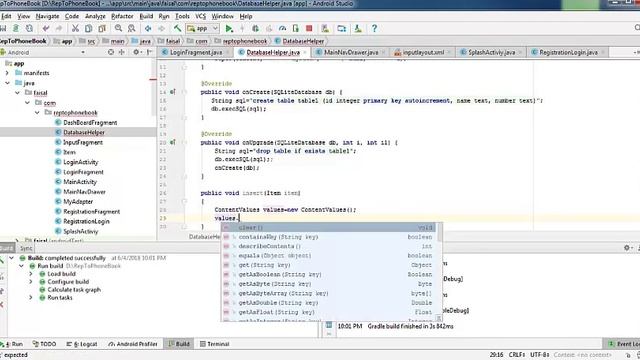The width and height of the screenshot is (640, 360).
Task: Open the Android Profiler tool window
Action: point(133,344)
